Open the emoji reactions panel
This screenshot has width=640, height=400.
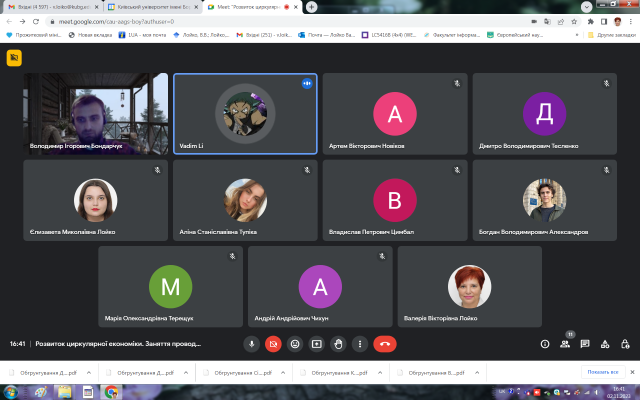(295, 343)
